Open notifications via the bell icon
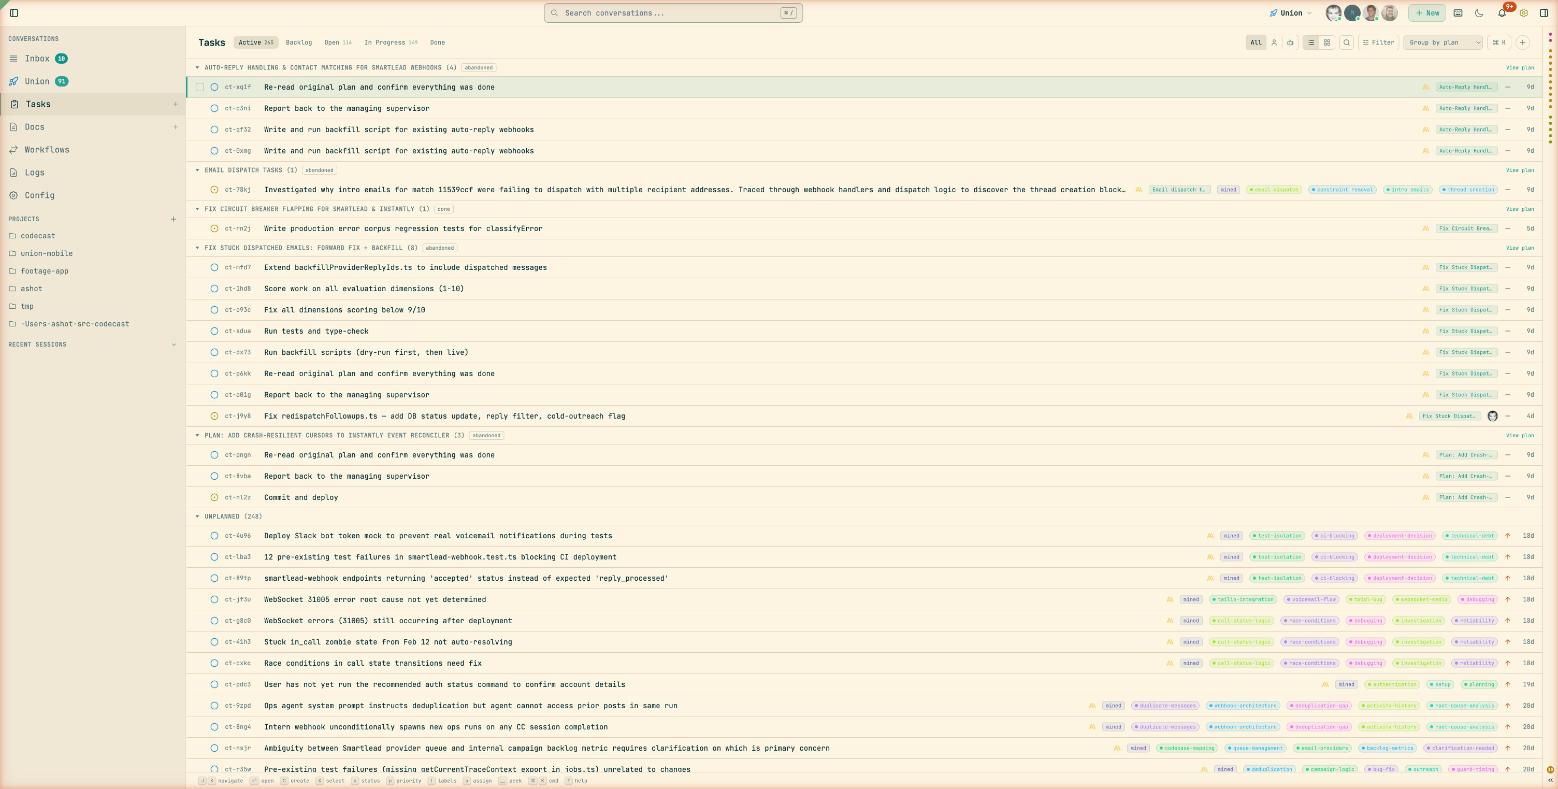This screenshot has width=1558, height=789. (1500, 14)
